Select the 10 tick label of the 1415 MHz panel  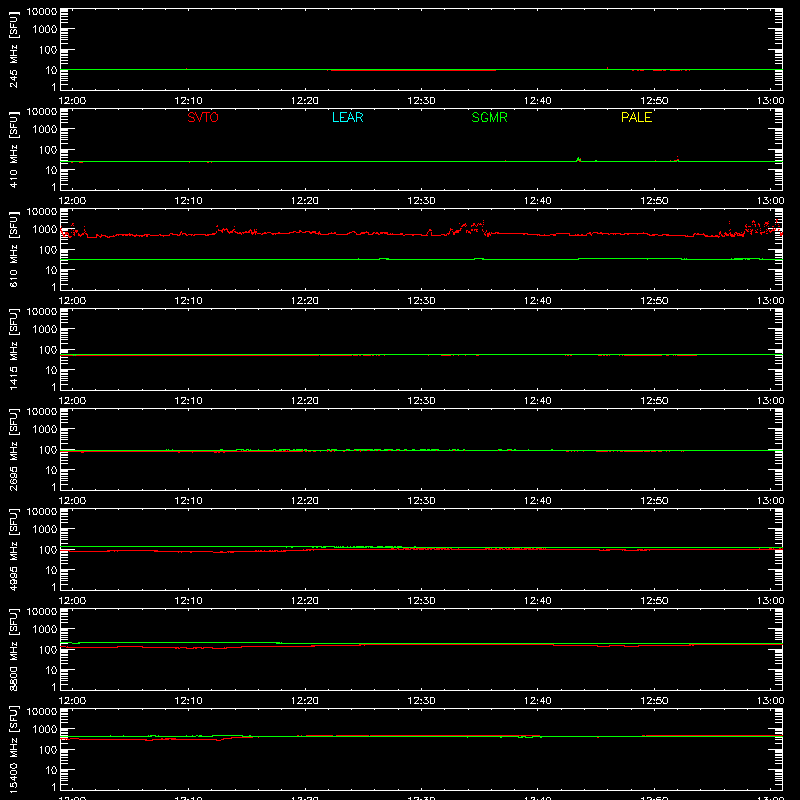(52, 370)
